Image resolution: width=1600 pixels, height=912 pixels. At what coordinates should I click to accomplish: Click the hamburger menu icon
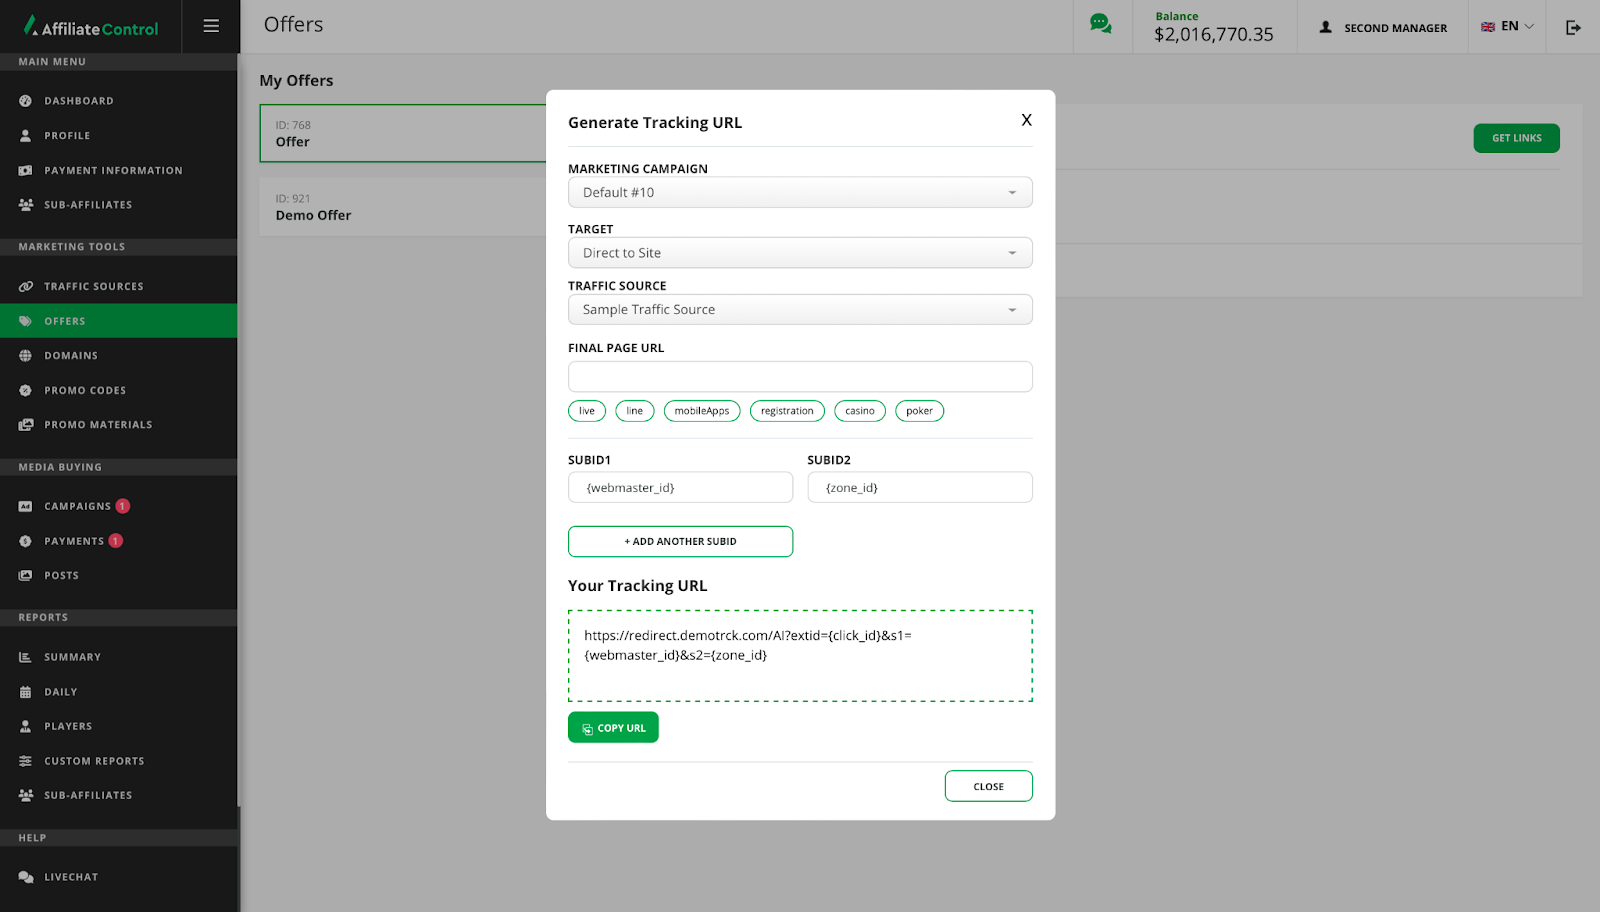pos(211,26)
